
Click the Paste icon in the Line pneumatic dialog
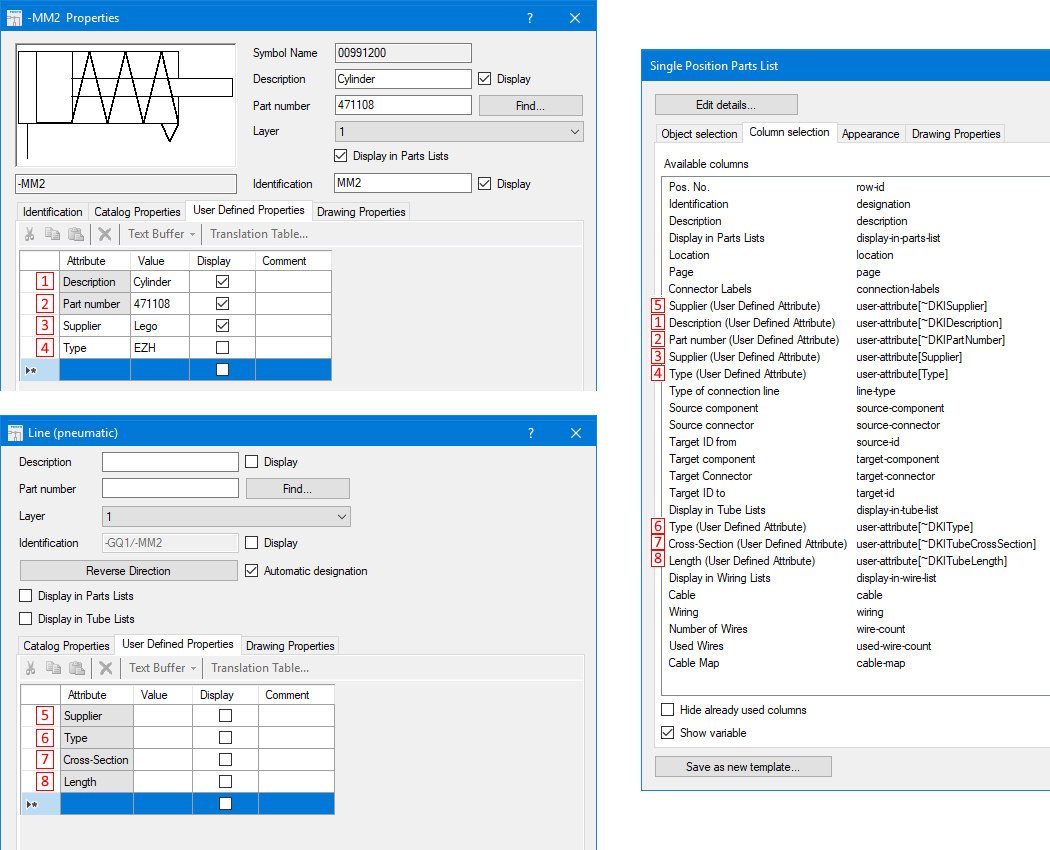tap(76, 667)
